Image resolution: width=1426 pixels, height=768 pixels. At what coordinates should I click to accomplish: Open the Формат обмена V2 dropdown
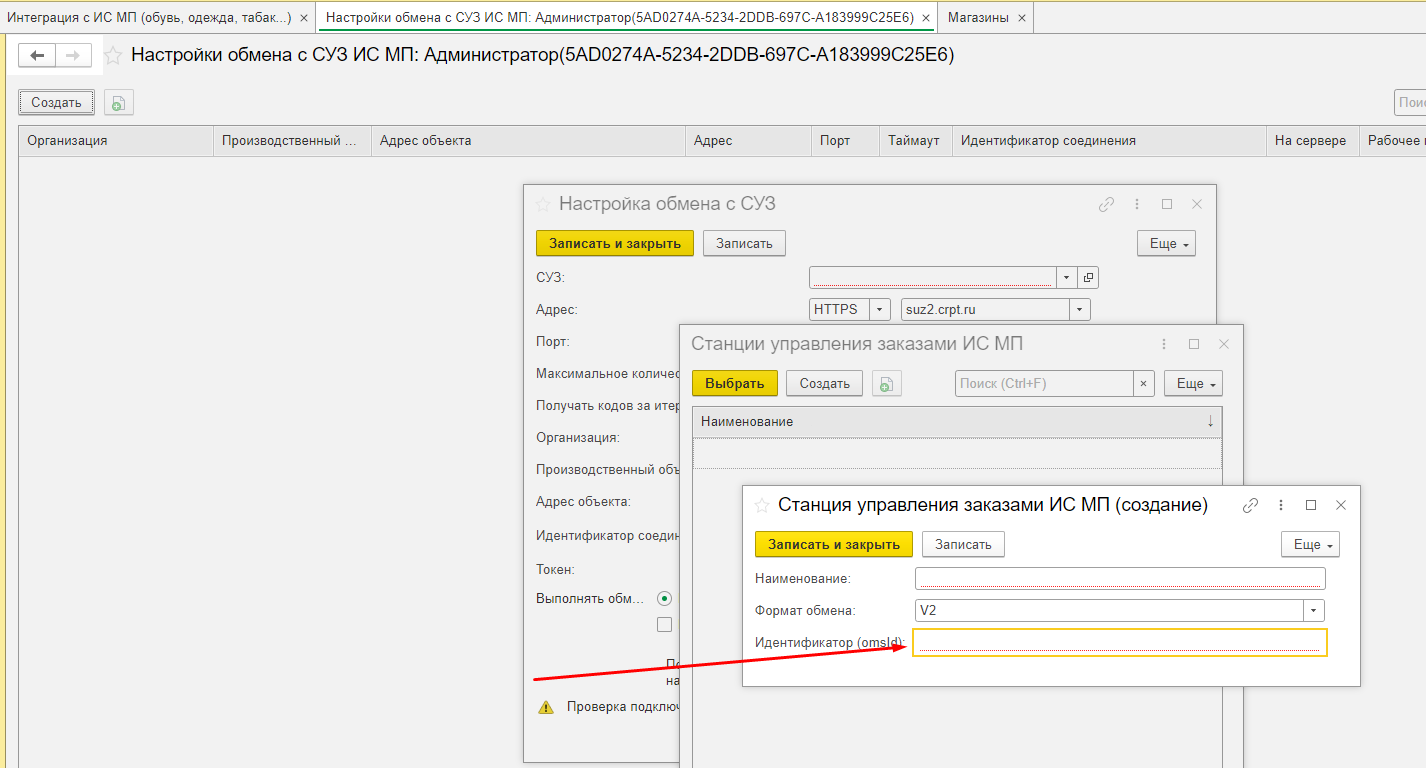[1313, 610]
